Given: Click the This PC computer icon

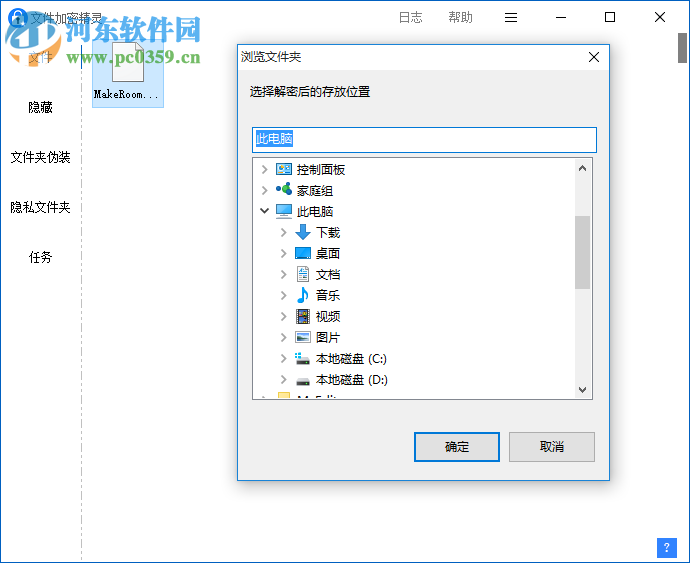Looking at the screenshot, I should point(284,211).
